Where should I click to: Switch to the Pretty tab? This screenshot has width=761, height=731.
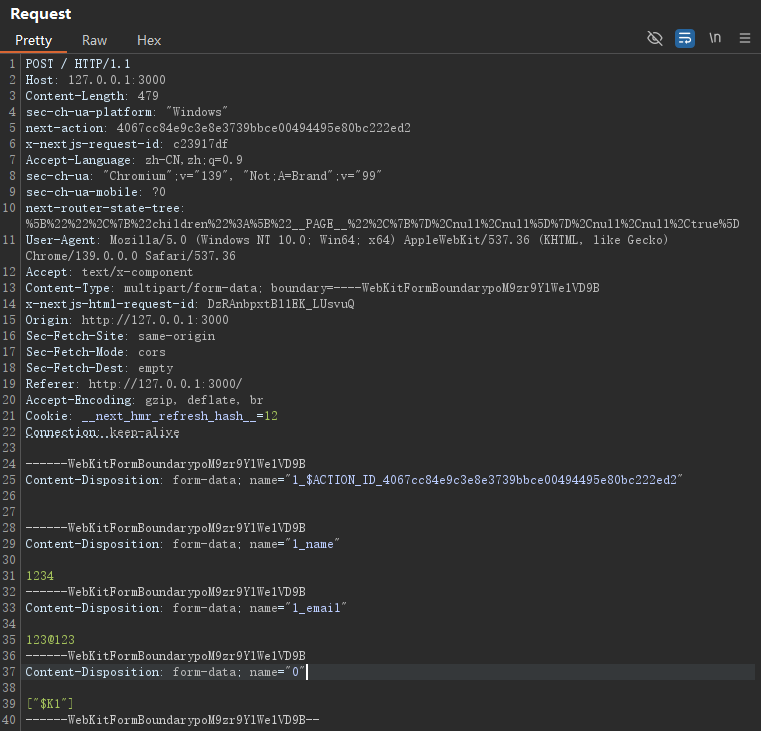point(33,40)
